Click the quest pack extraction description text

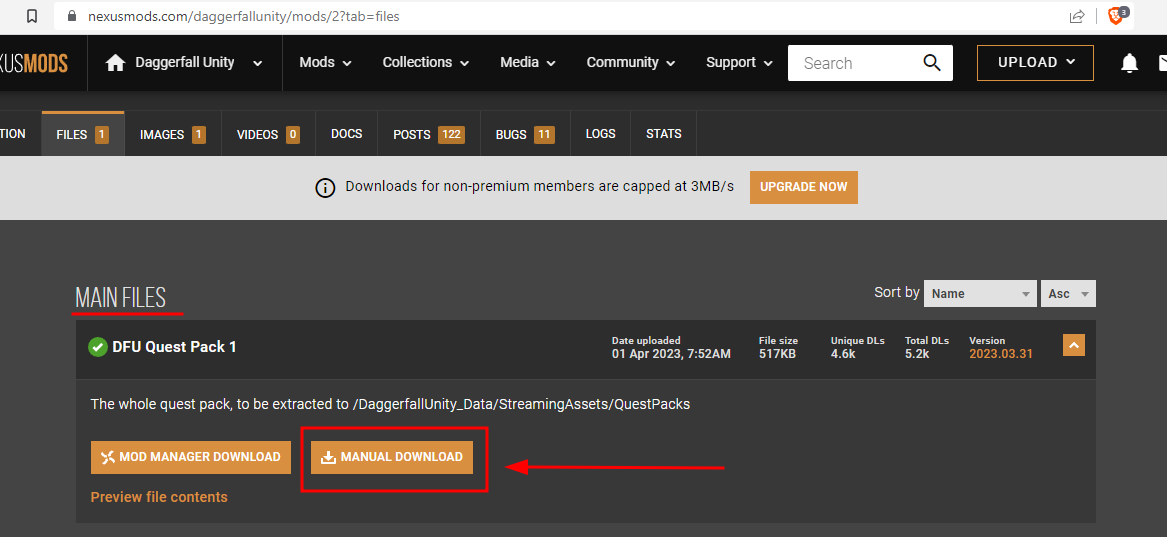coord(391,405)
